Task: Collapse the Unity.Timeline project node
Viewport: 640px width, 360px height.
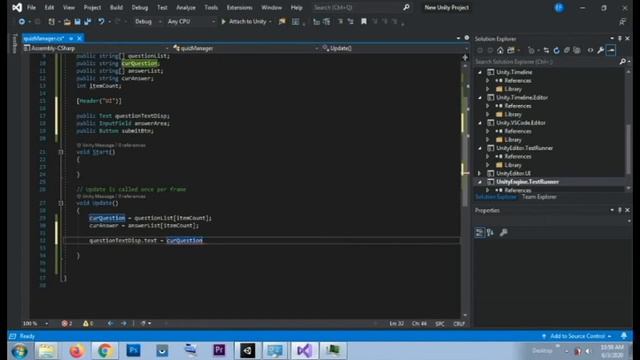Action: (x=480, y=72)
